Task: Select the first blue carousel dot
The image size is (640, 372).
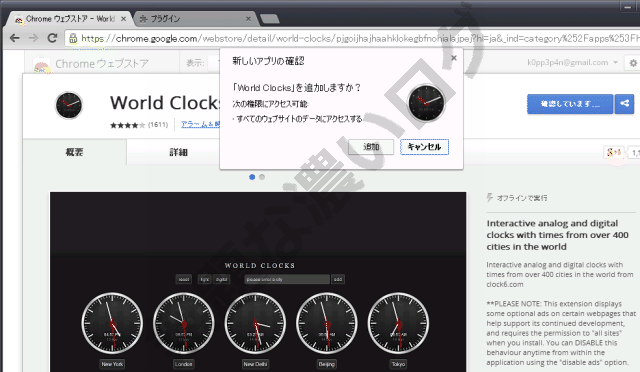Action: point(252,177)
